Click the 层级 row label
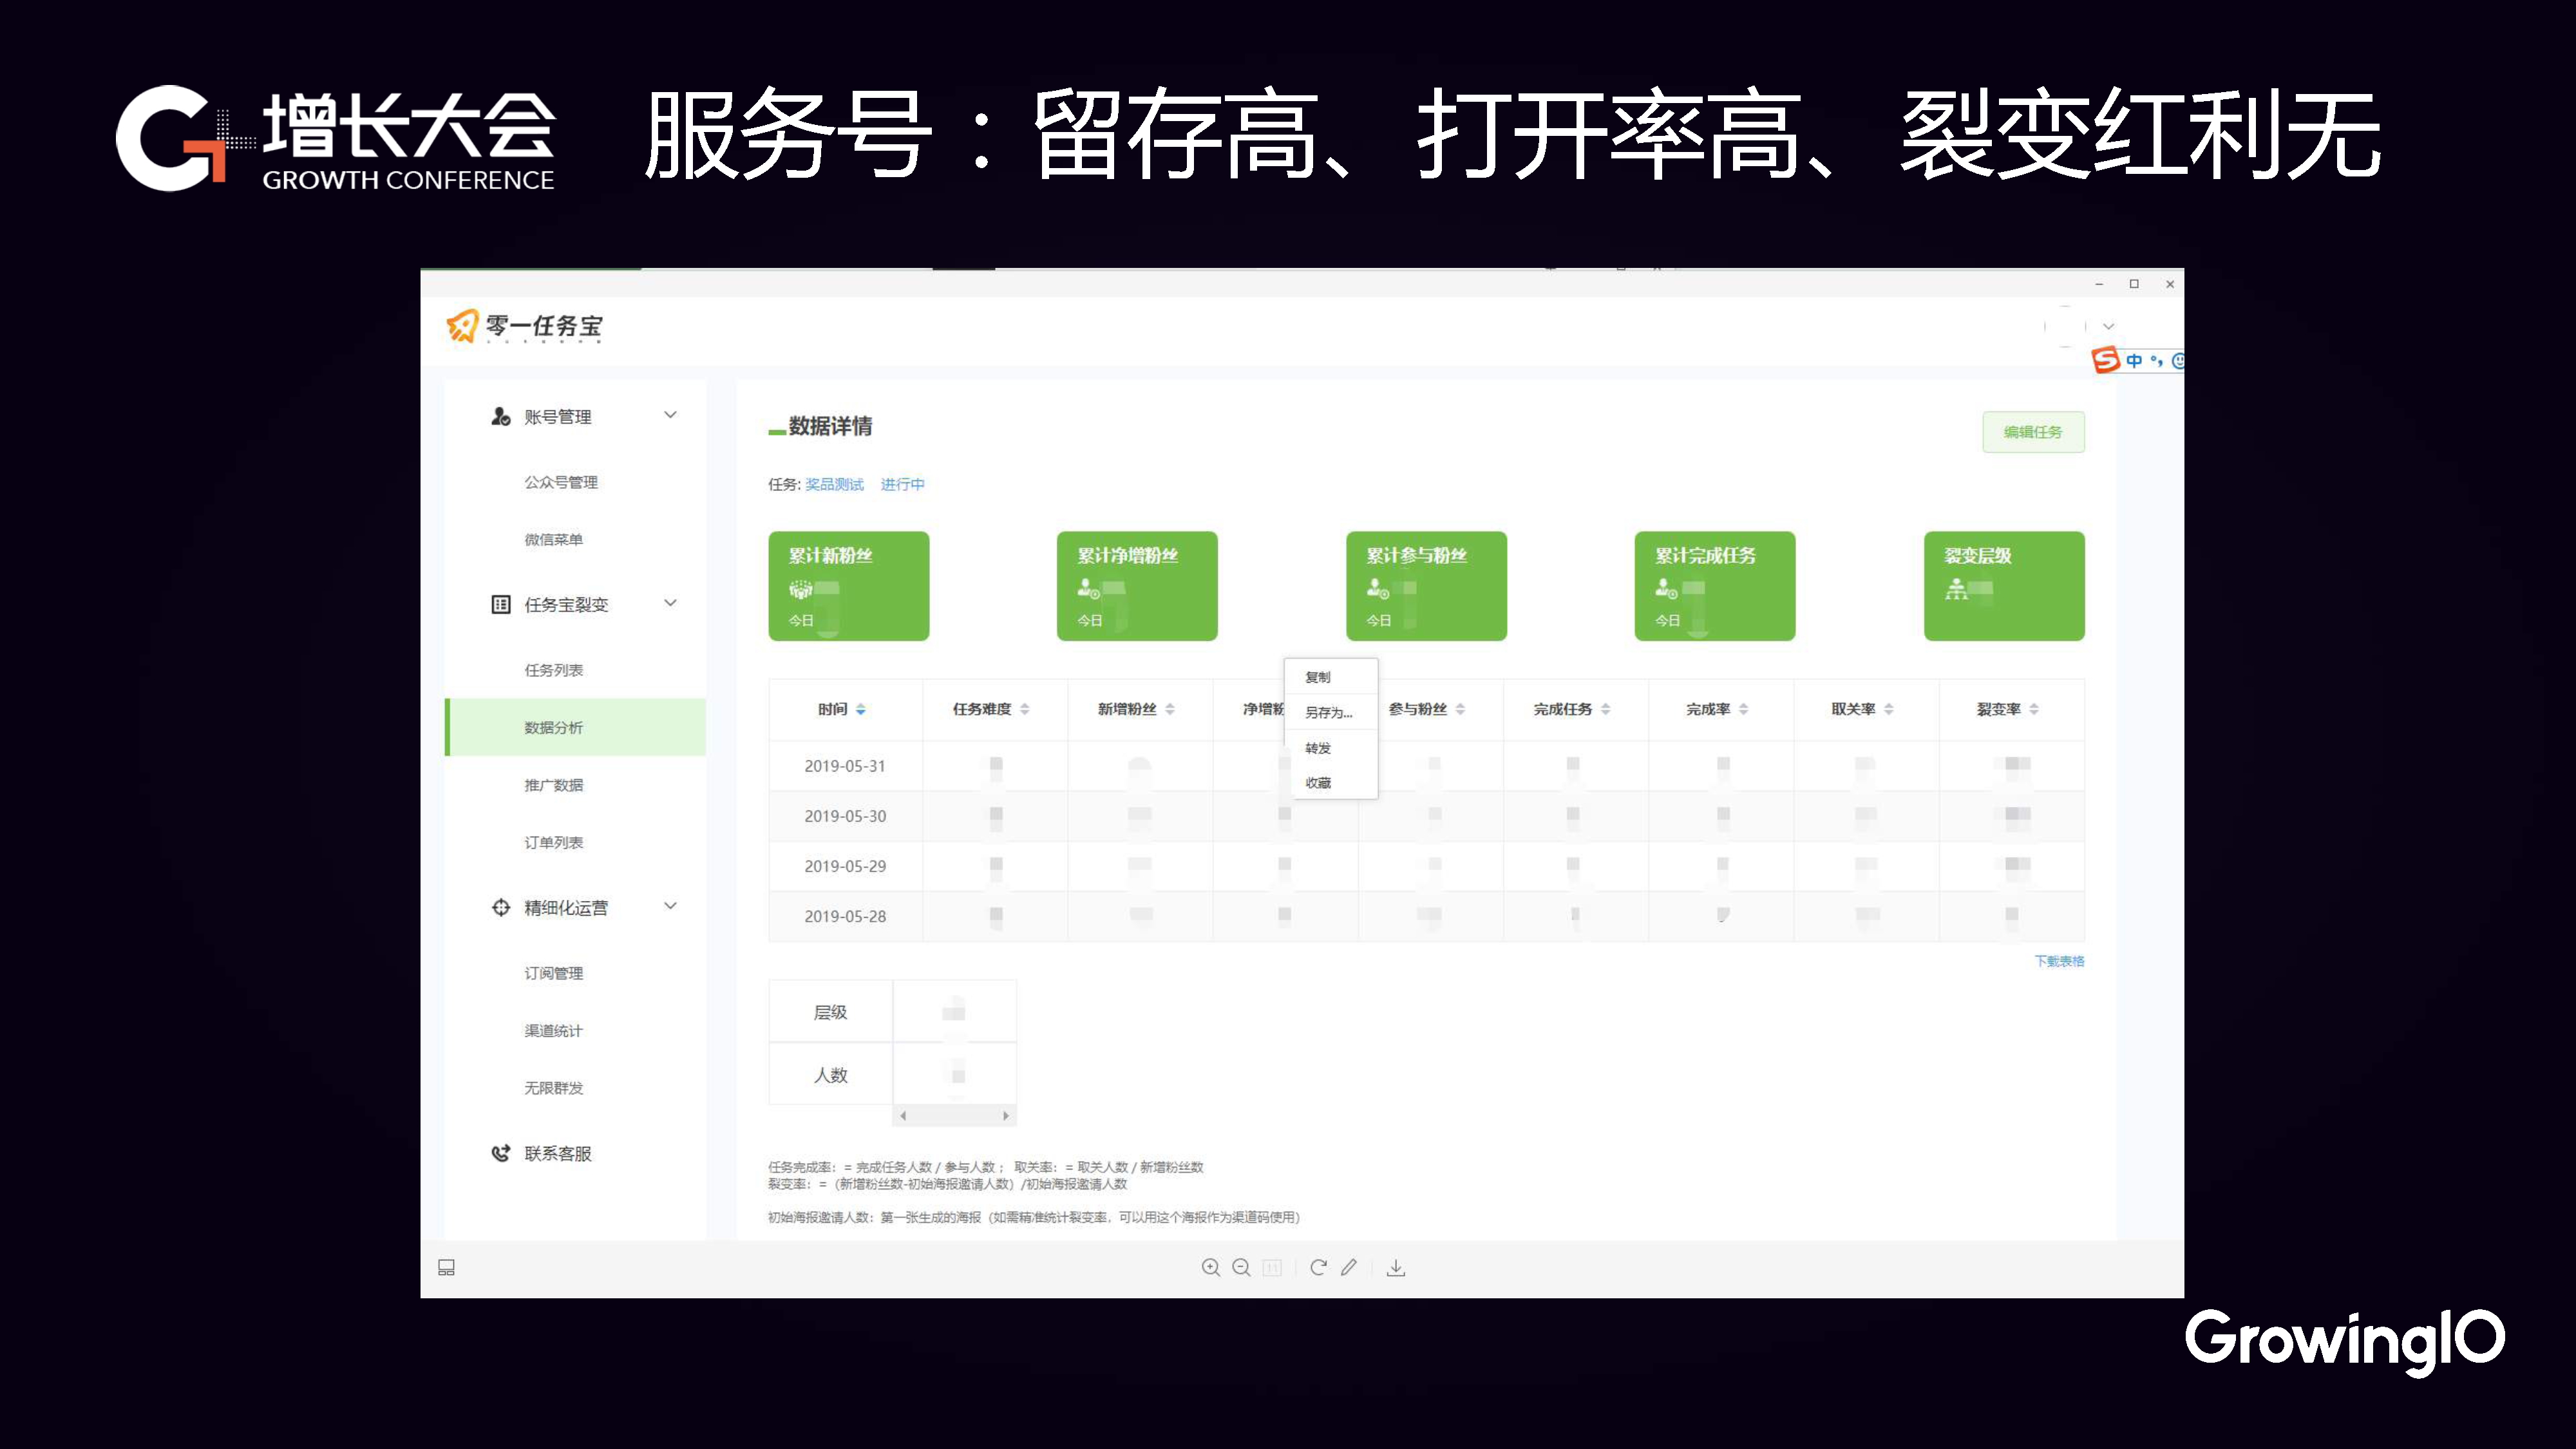Viewport: 2576px width, 1449px height. 830,1012
